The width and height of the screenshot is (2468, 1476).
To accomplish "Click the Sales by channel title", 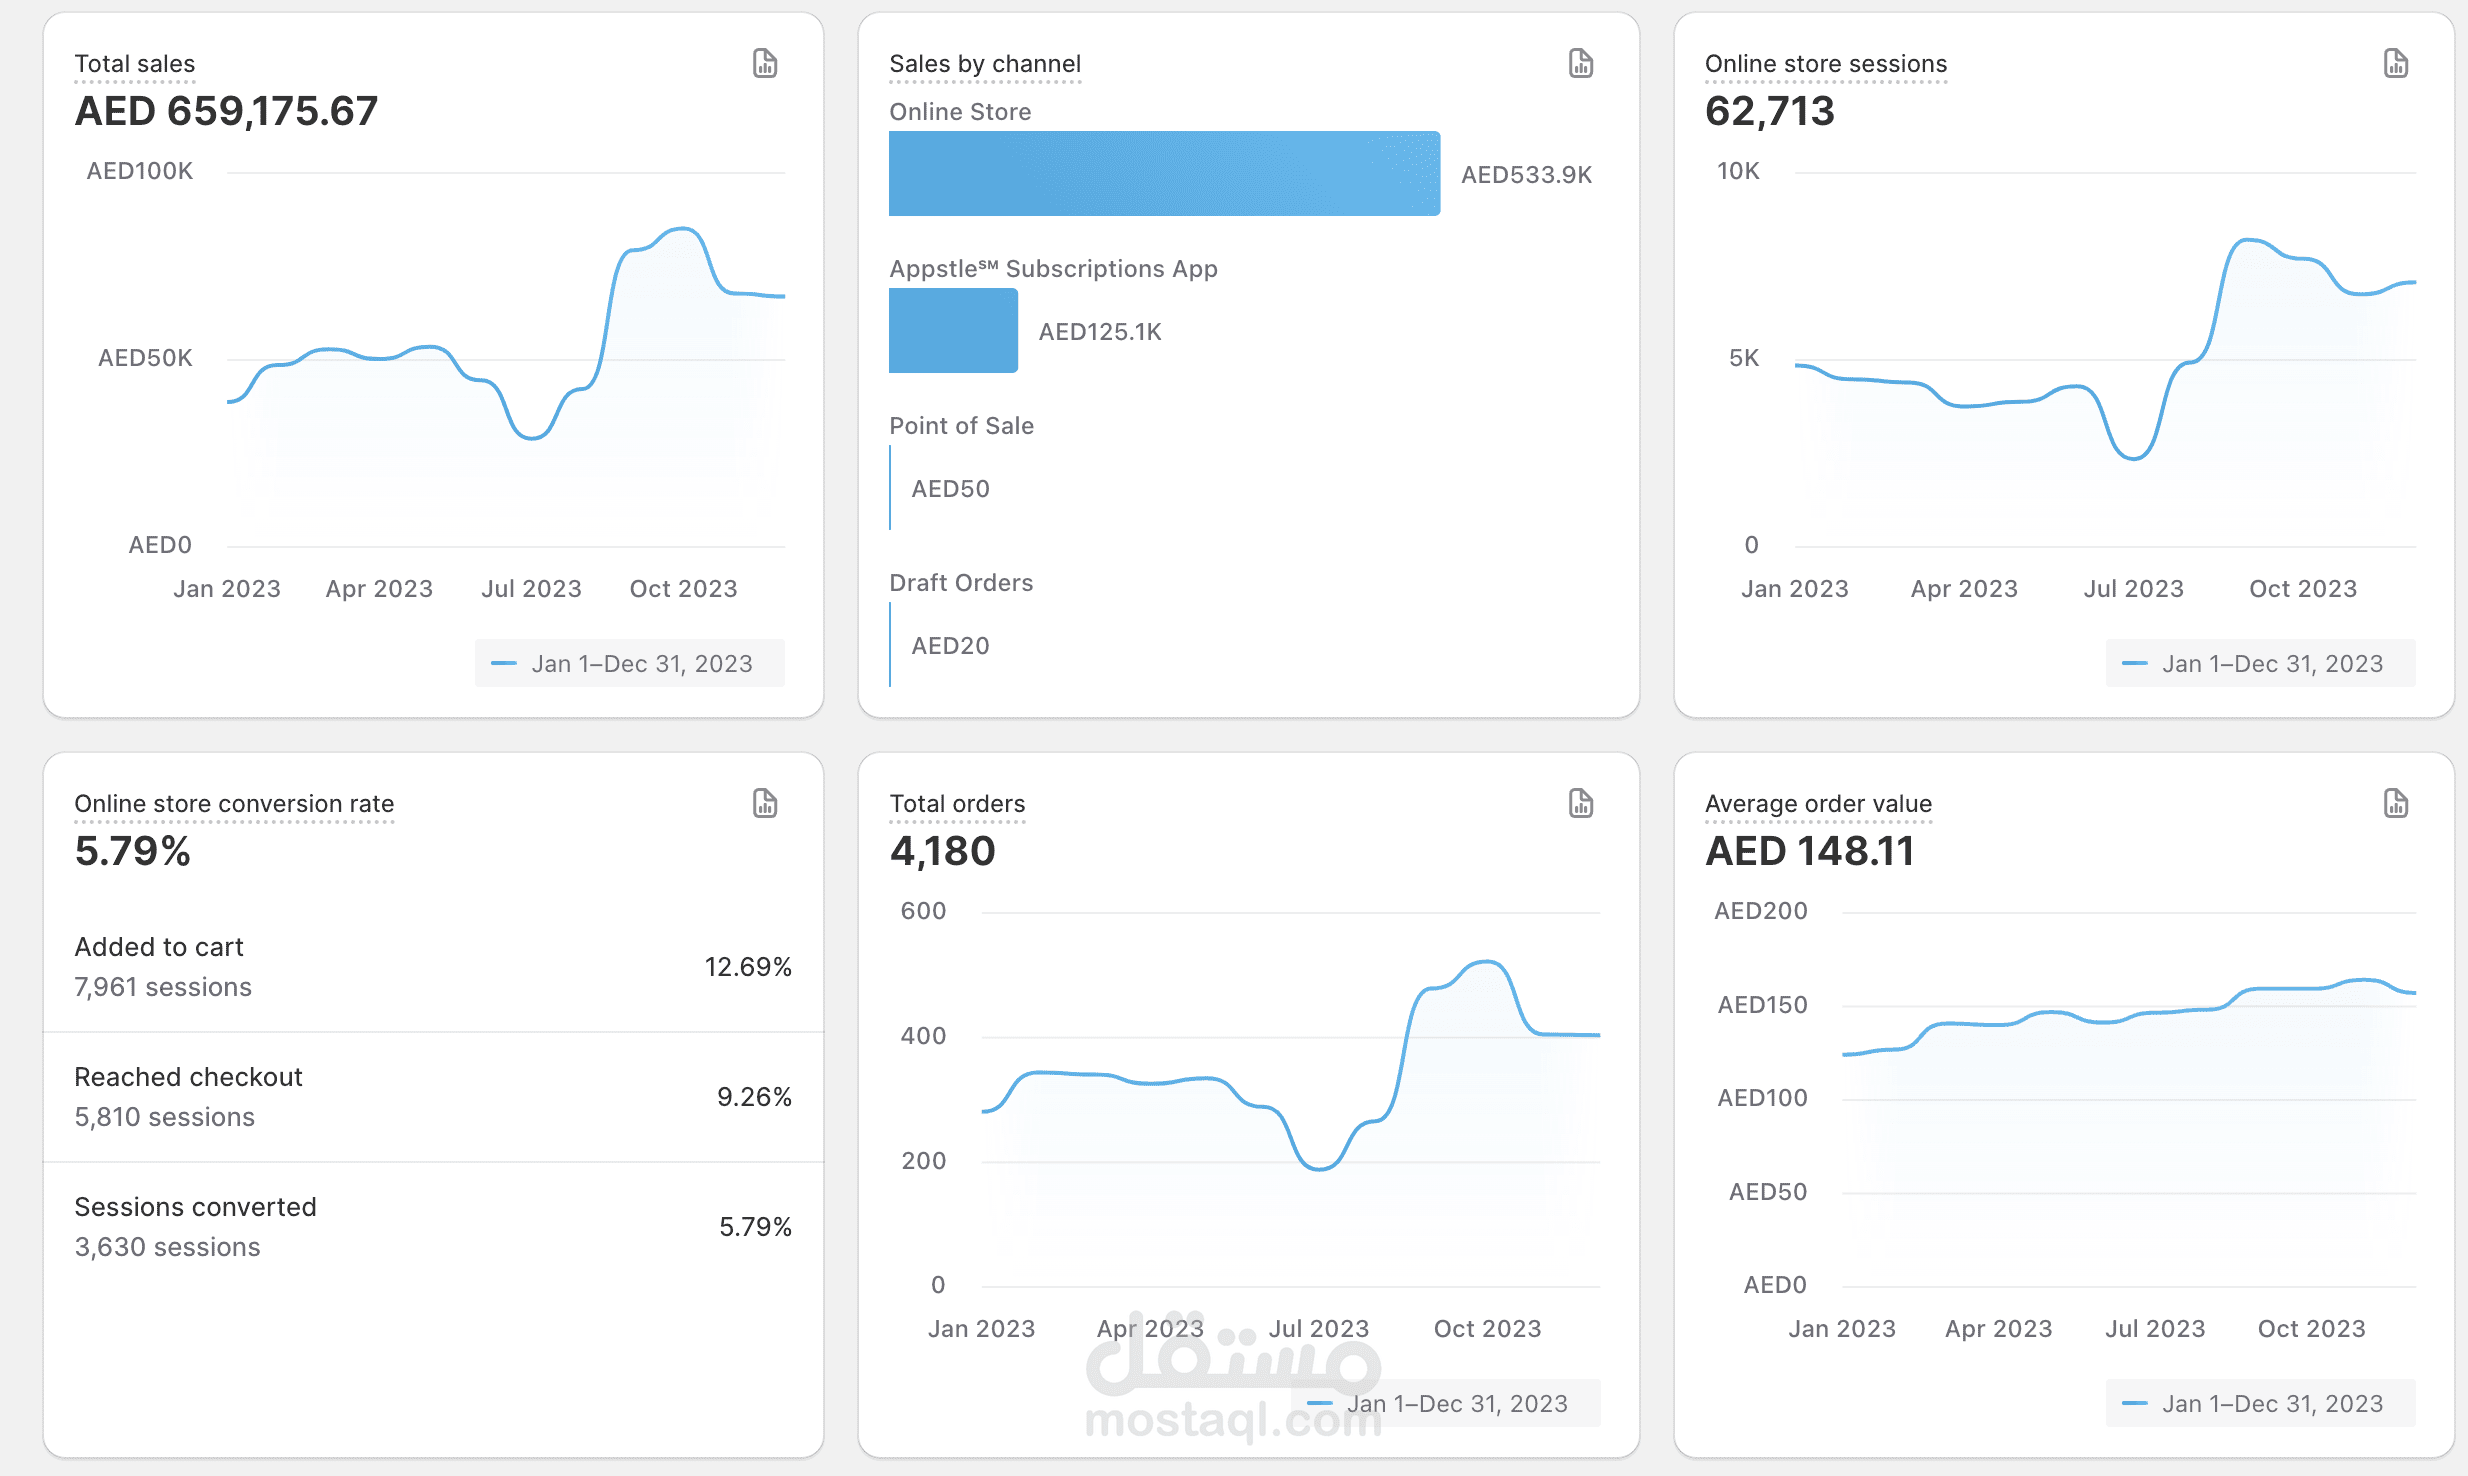I will [x=985, y=64].
